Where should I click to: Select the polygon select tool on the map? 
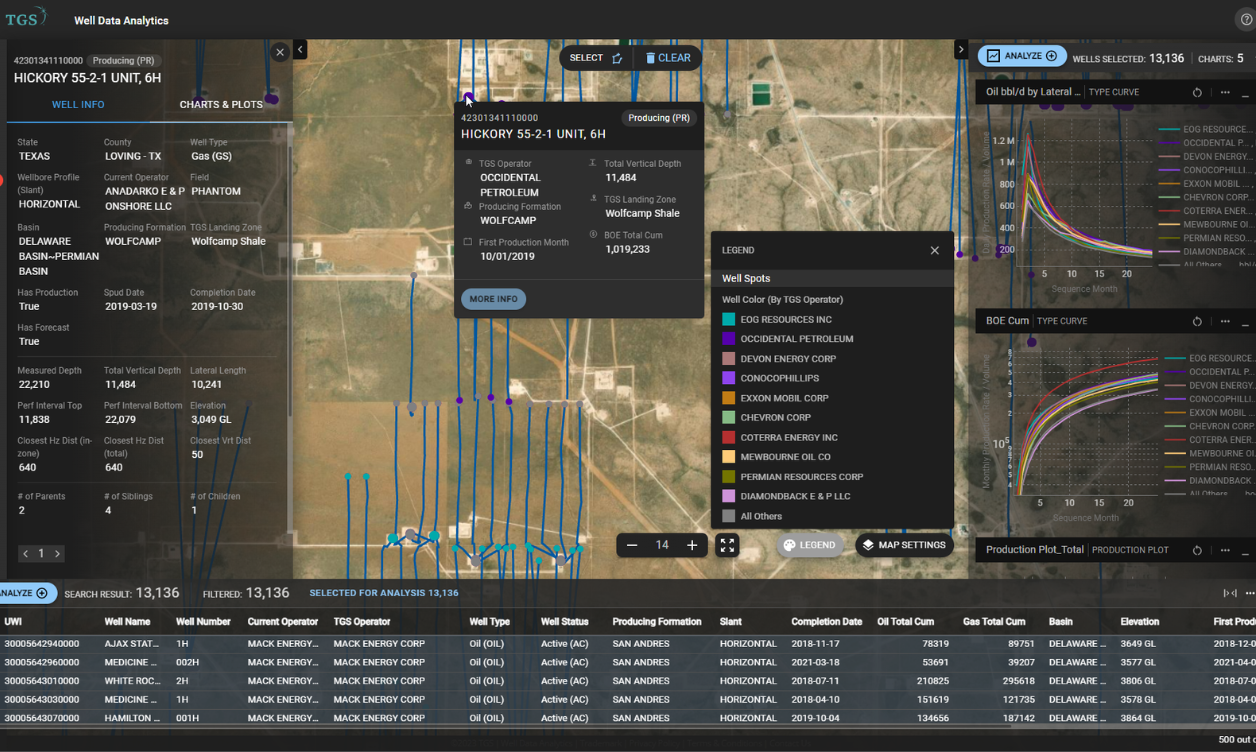(616, 58)
